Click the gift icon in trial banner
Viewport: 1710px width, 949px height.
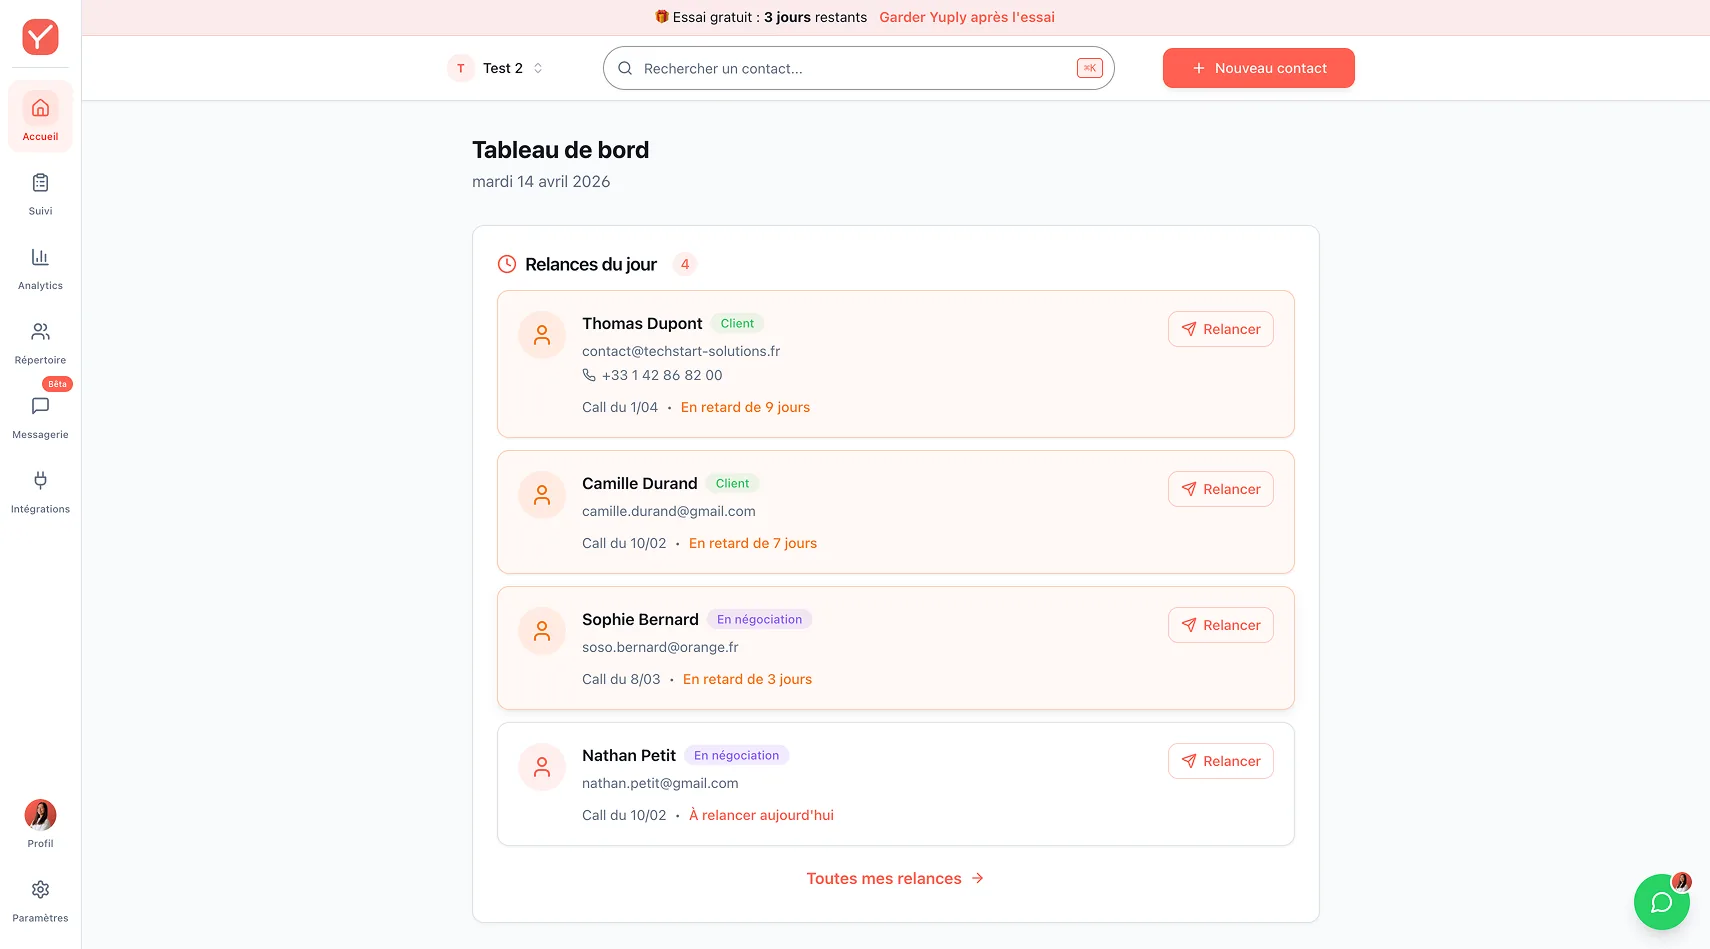coord(661,17)
